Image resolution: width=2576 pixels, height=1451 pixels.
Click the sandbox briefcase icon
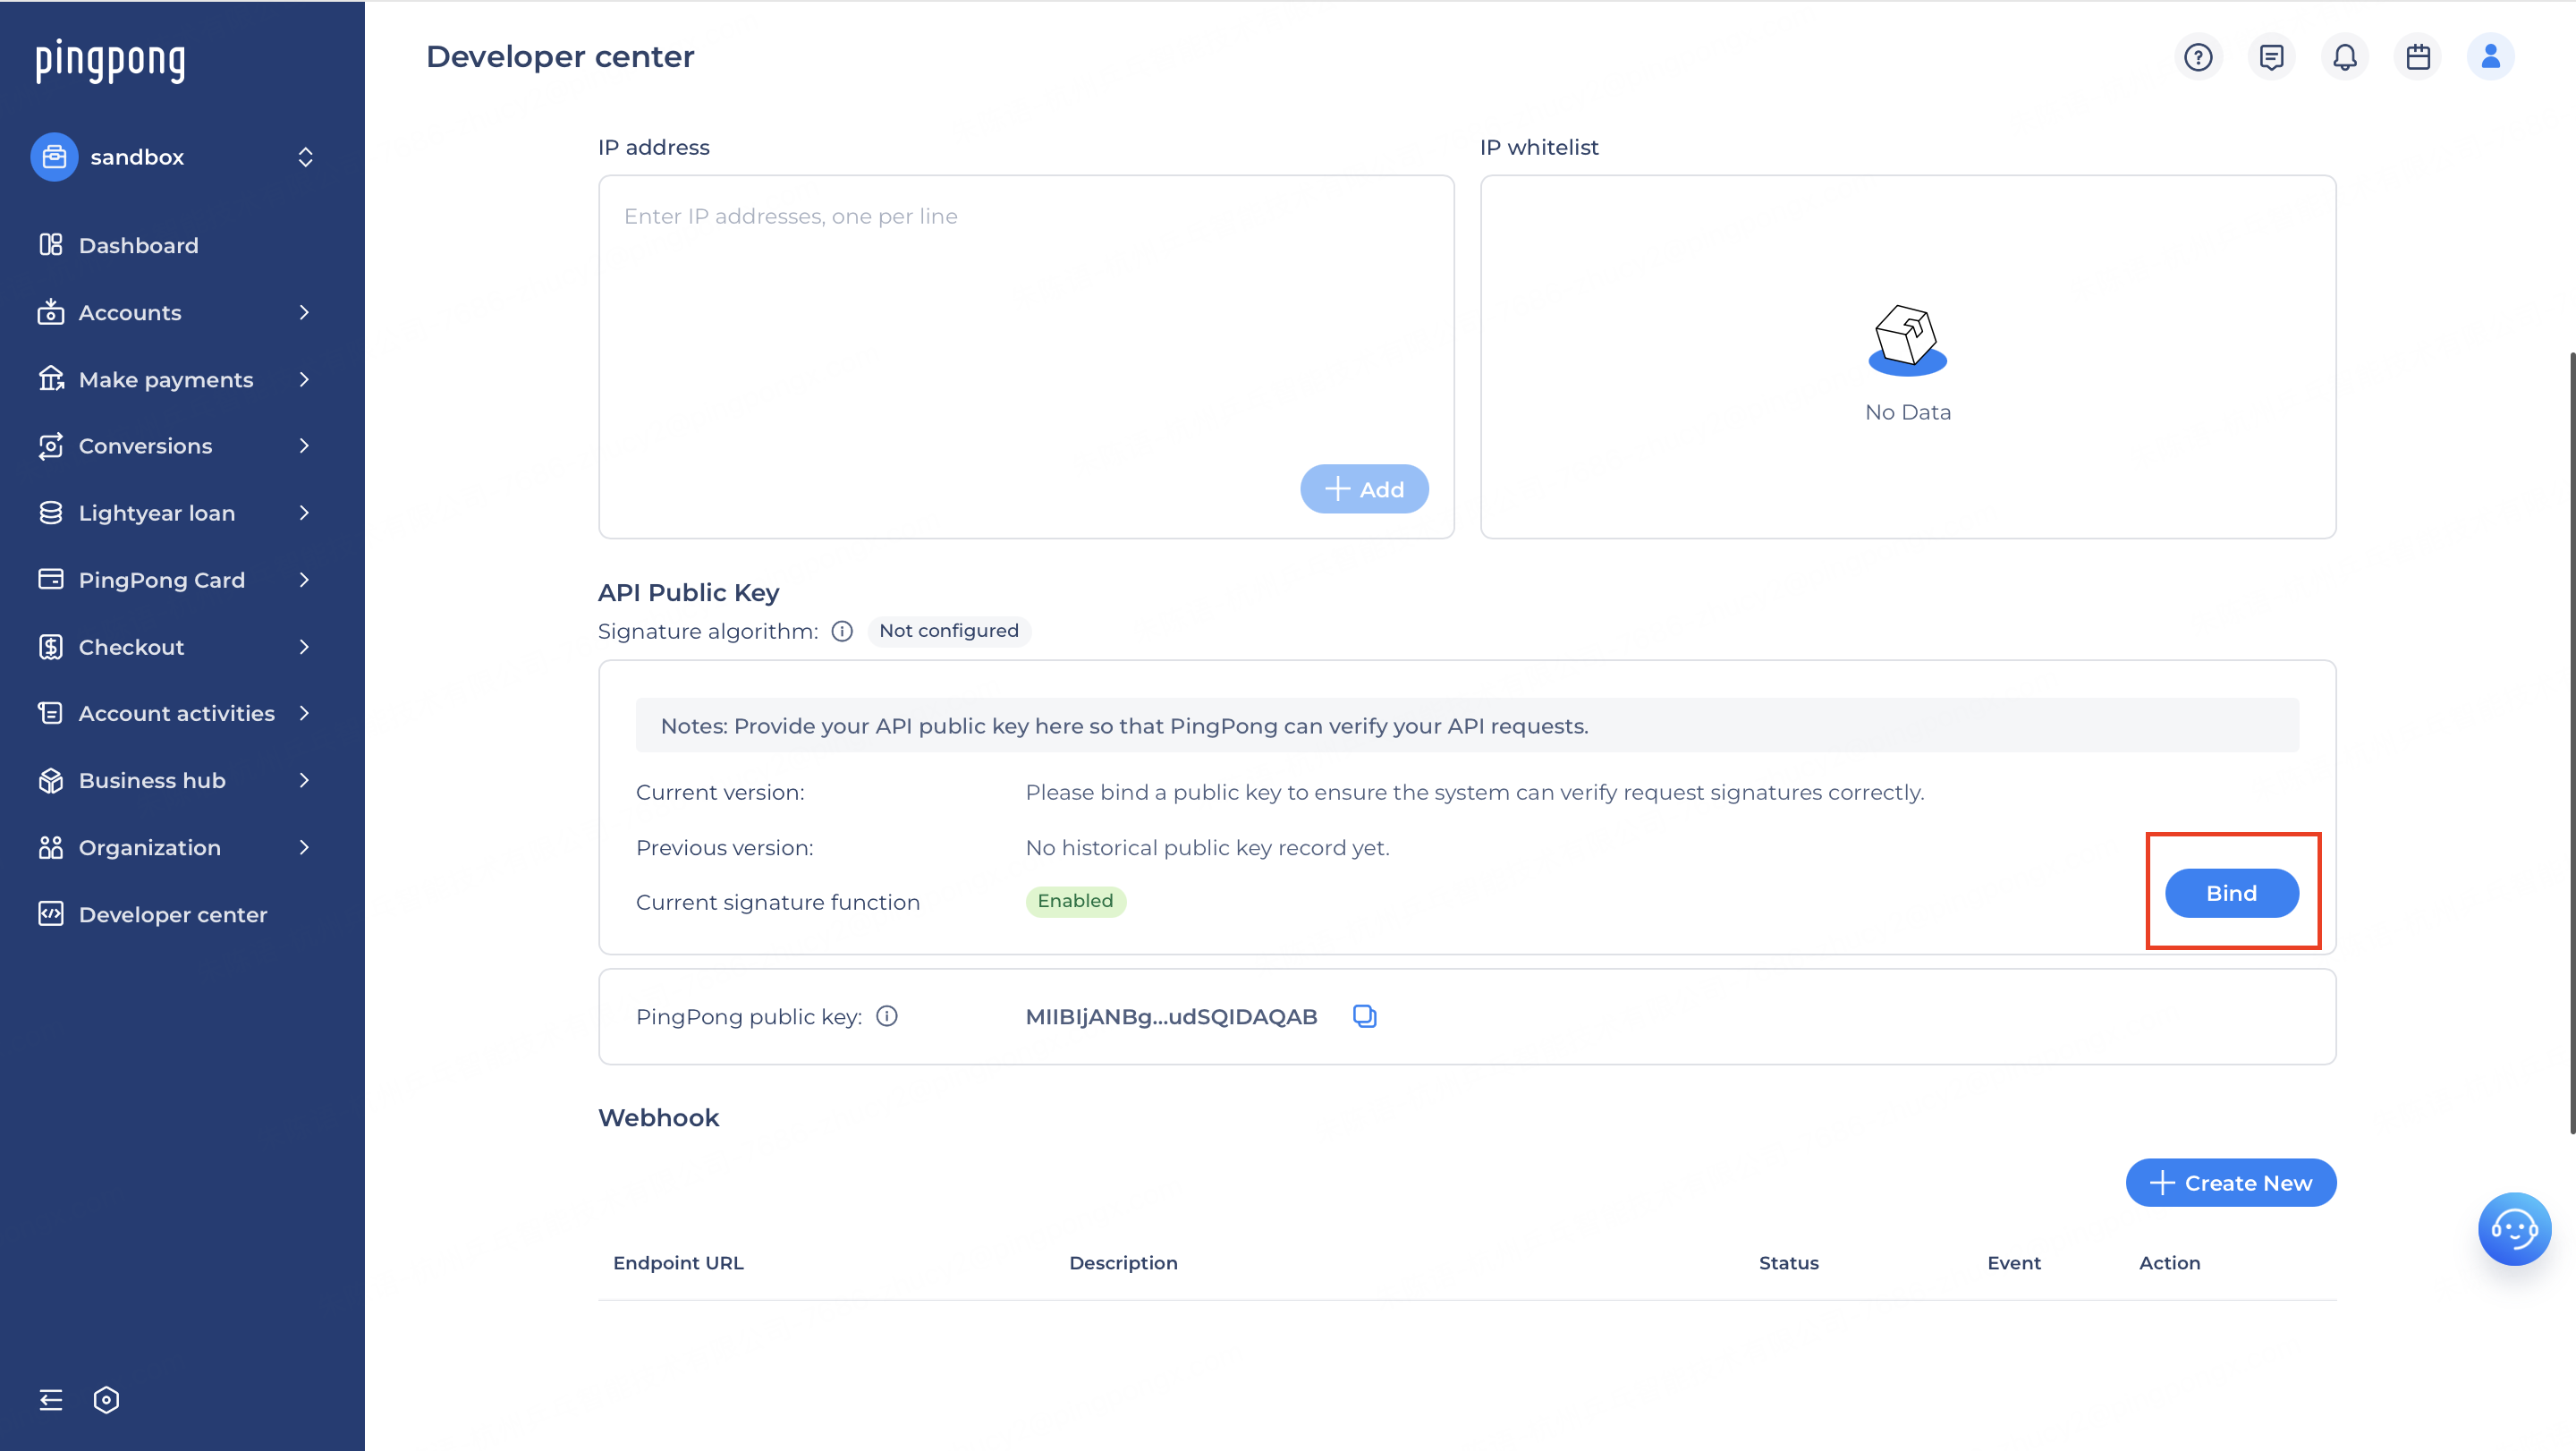pyautogui.click(x=54, y=157)
